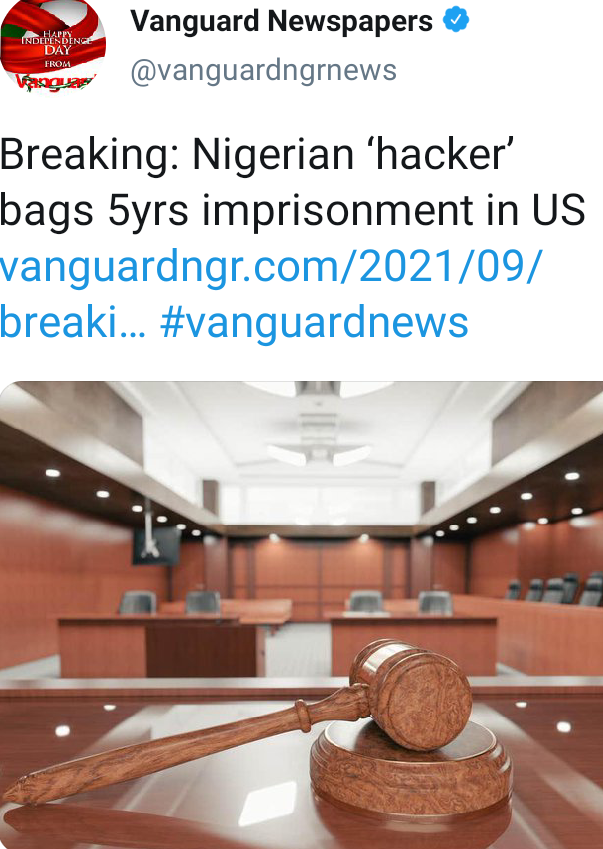
Task: Open the attached courtroom photo
Action: (x=302, y=615)
